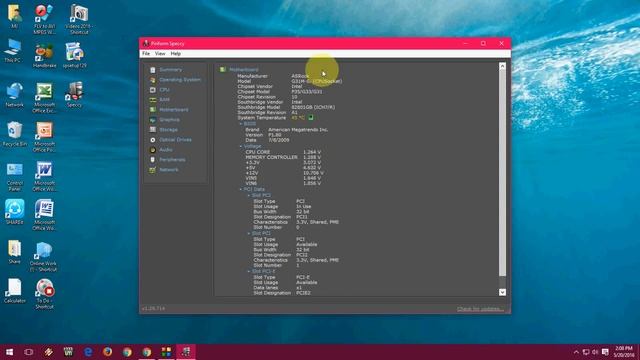Click the +12V voltage row

point(284,173)
